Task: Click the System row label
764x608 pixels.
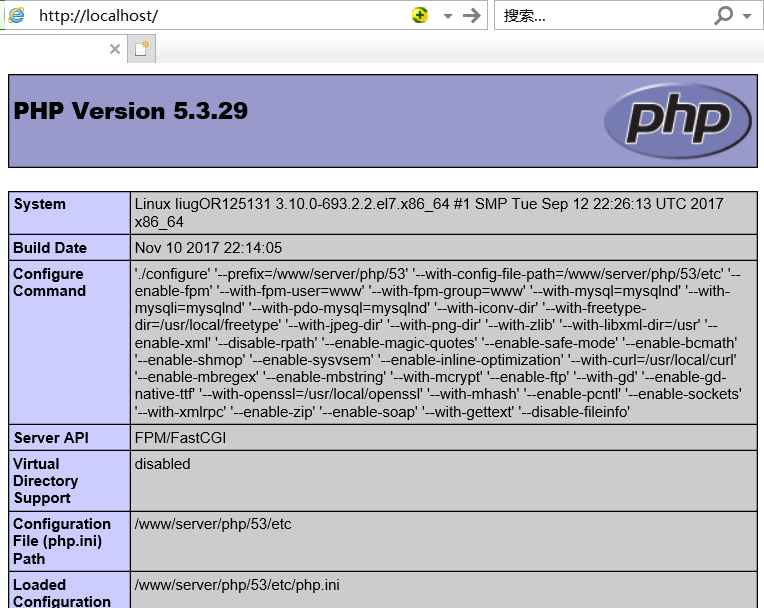Action: click(x=40, y=204)
